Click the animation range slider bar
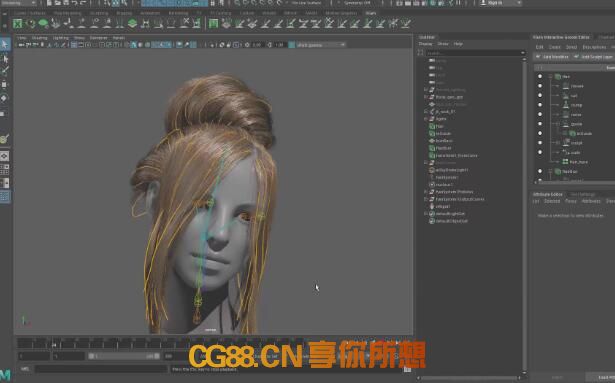Viewport: 615px width, 383px height. [124, 356]
